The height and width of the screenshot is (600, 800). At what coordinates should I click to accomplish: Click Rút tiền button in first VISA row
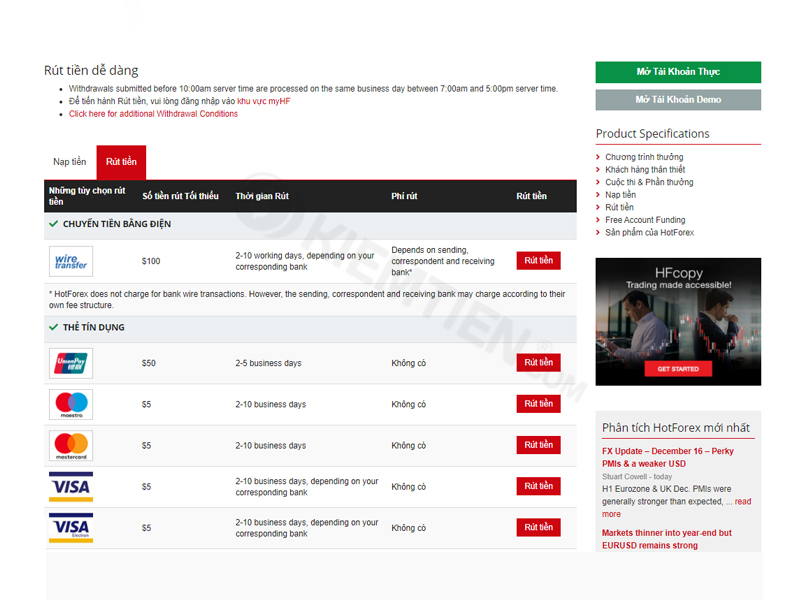538,486
